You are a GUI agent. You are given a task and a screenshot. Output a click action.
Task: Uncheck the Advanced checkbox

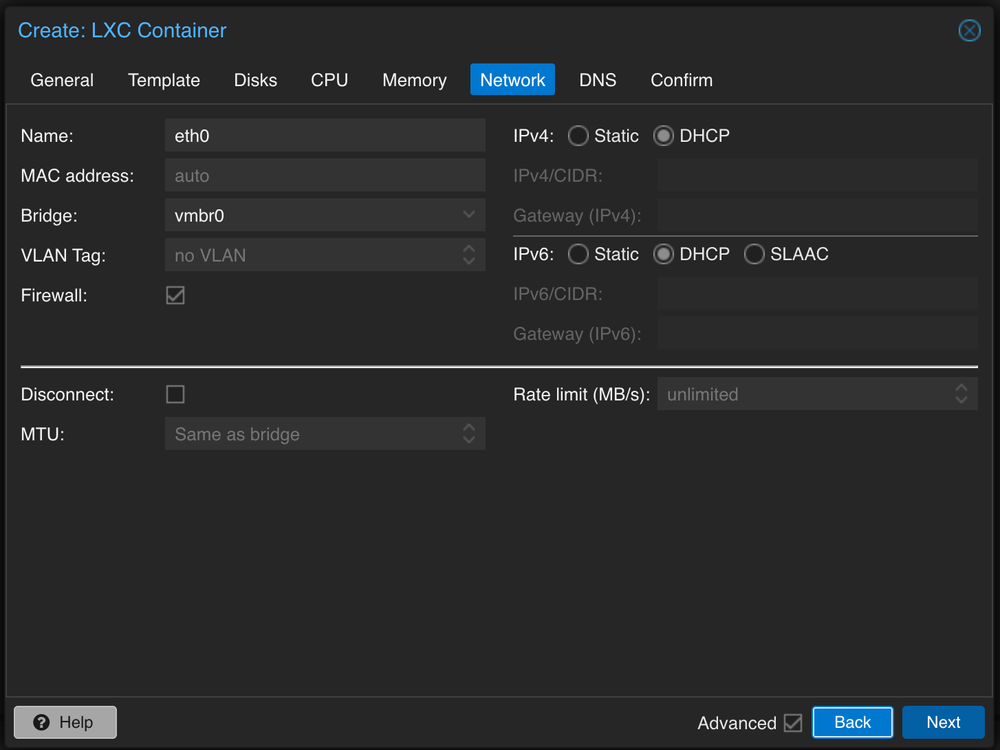pos(793,723)
